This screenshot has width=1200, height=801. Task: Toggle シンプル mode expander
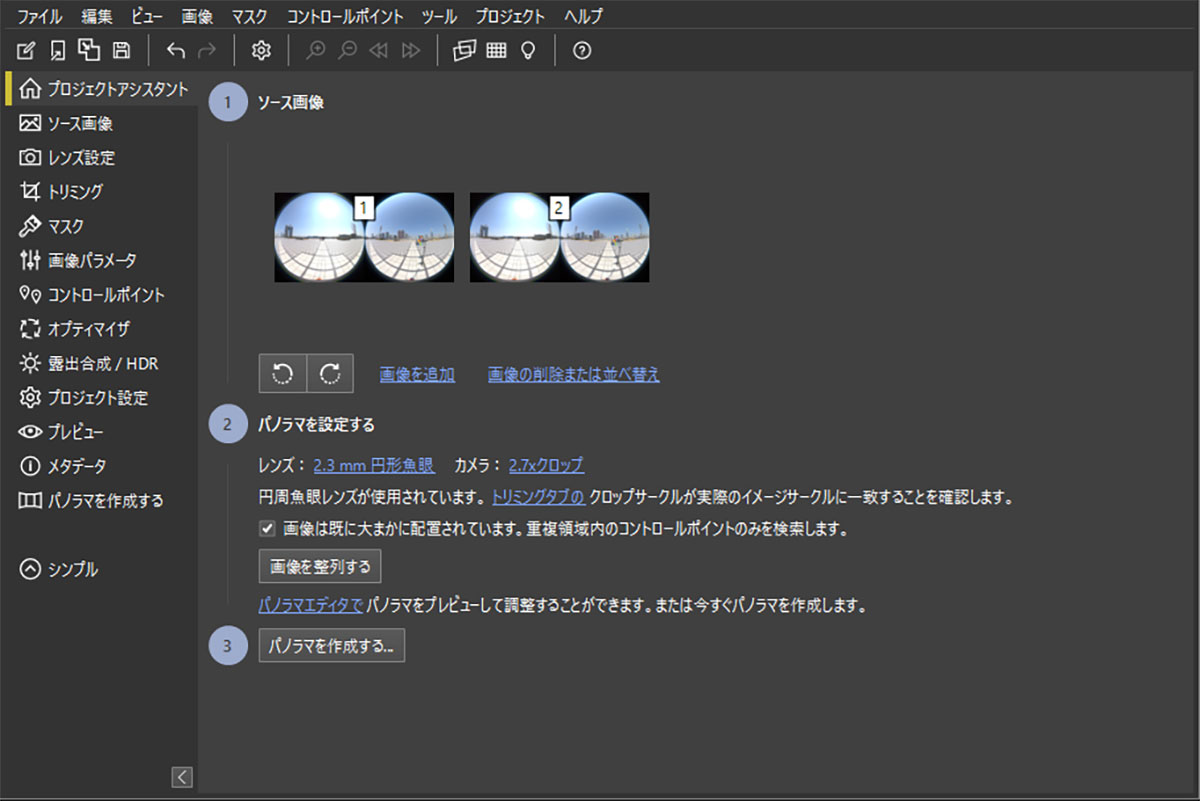(60, 569)
